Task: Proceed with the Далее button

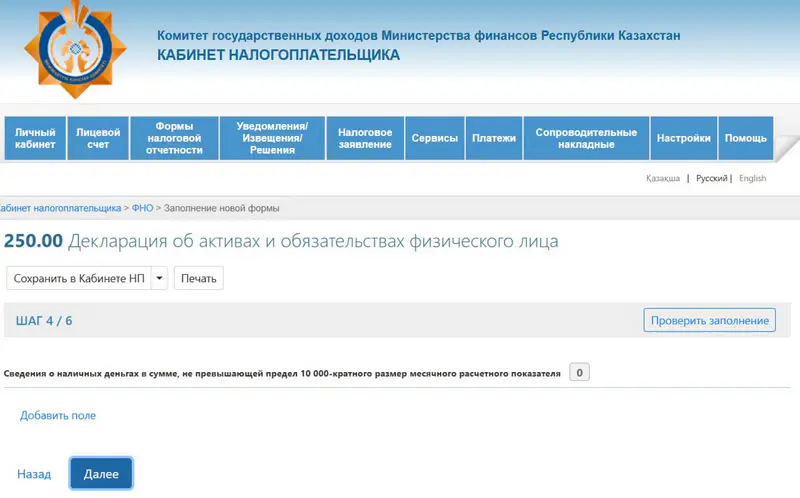Action: click(101, 474)
